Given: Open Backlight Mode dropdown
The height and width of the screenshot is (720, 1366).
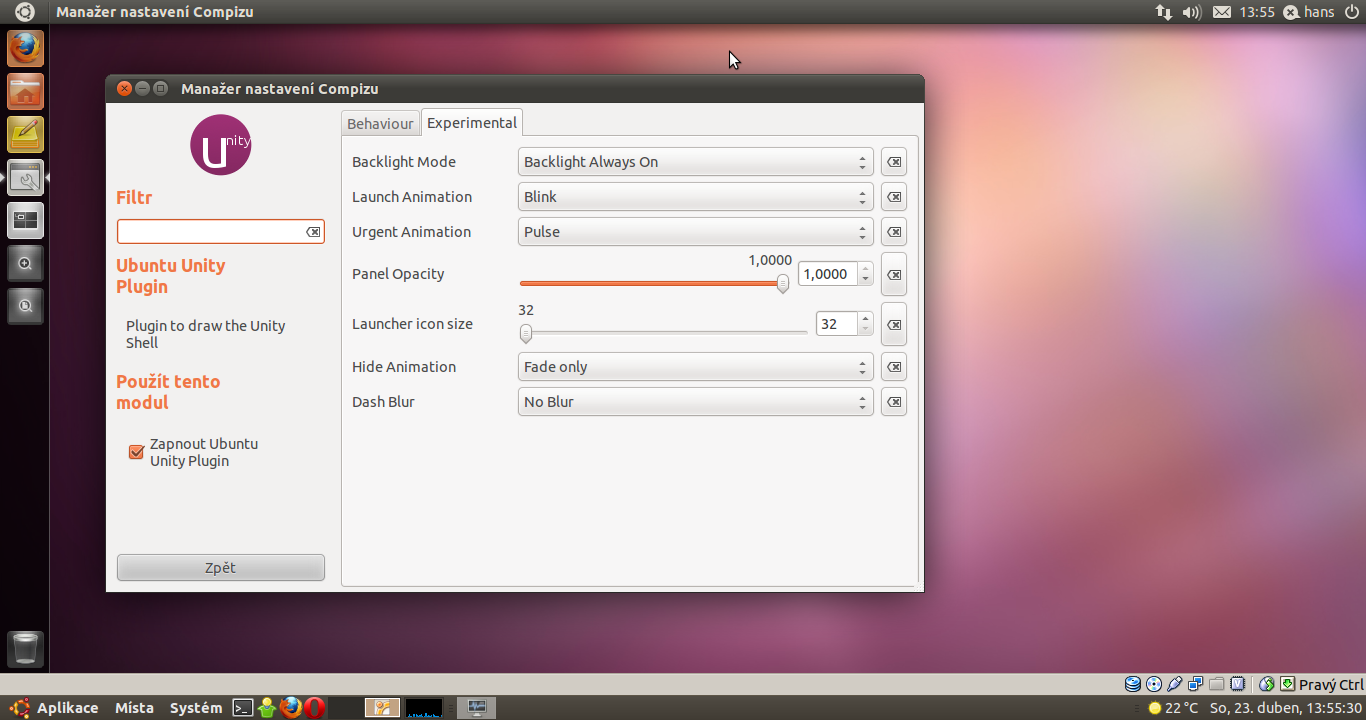Looking at the screenshot, I should click(x=696, y=162).
